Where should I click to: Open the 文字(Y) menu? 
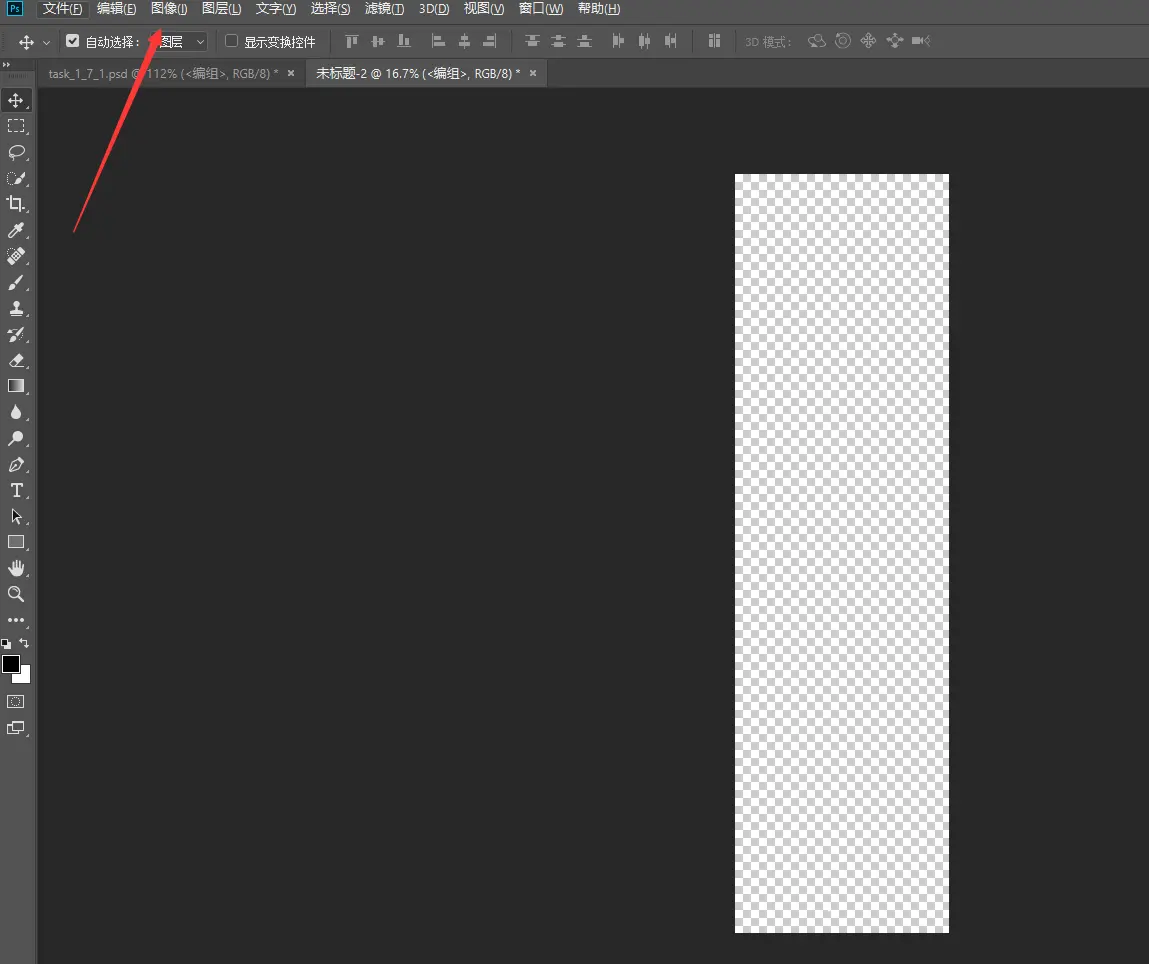coord(276,9)
